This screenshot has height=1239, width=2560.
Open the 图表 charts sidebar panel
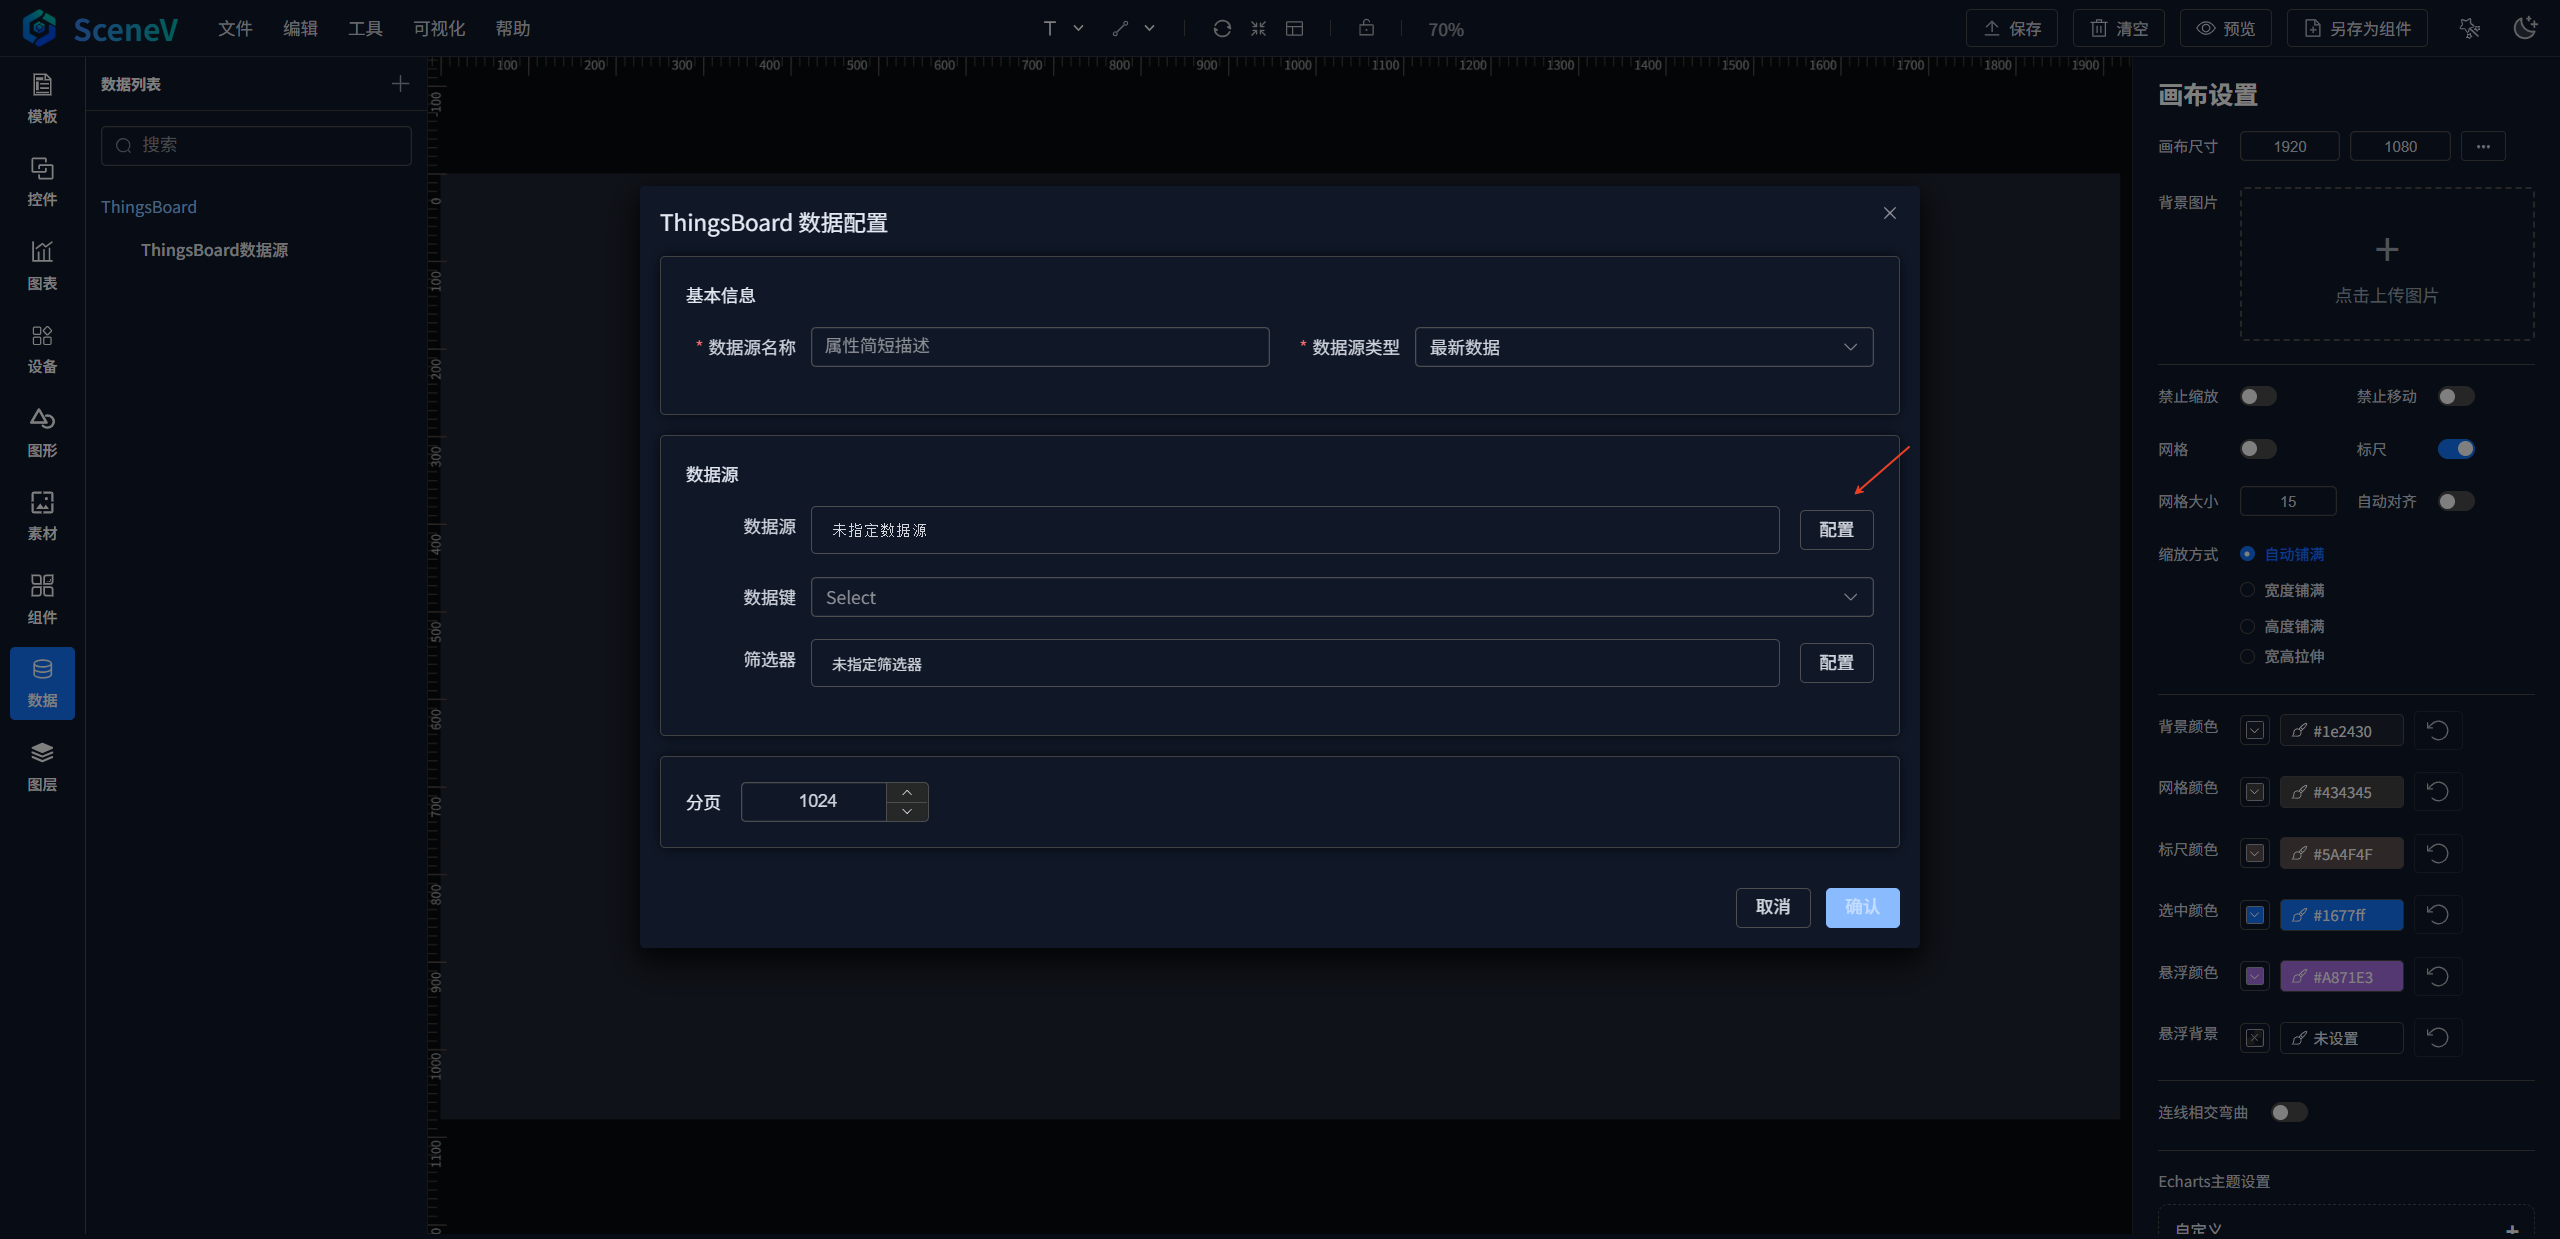click(42, 266)
